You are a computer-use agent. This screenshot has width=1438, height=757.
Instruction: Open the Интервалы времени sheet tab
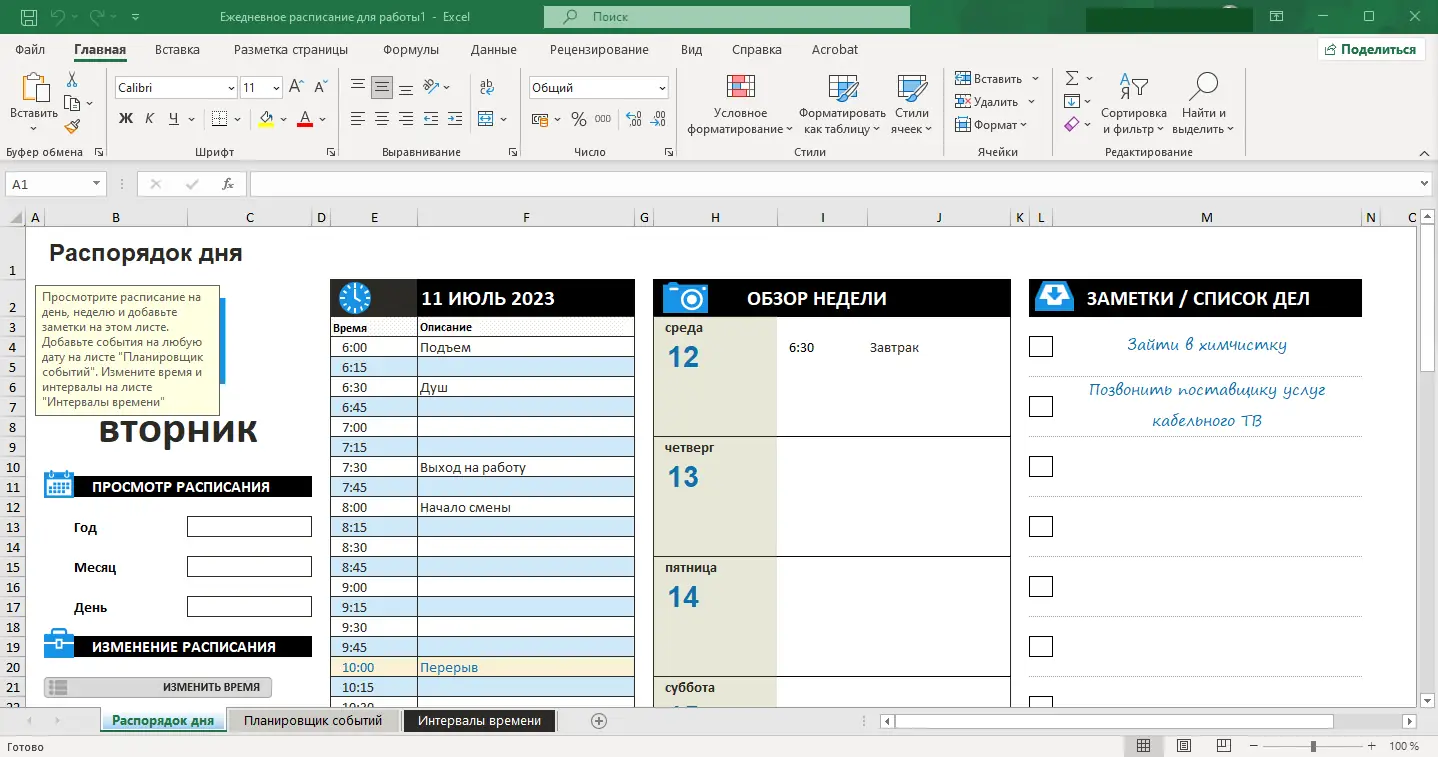[479, 721]
